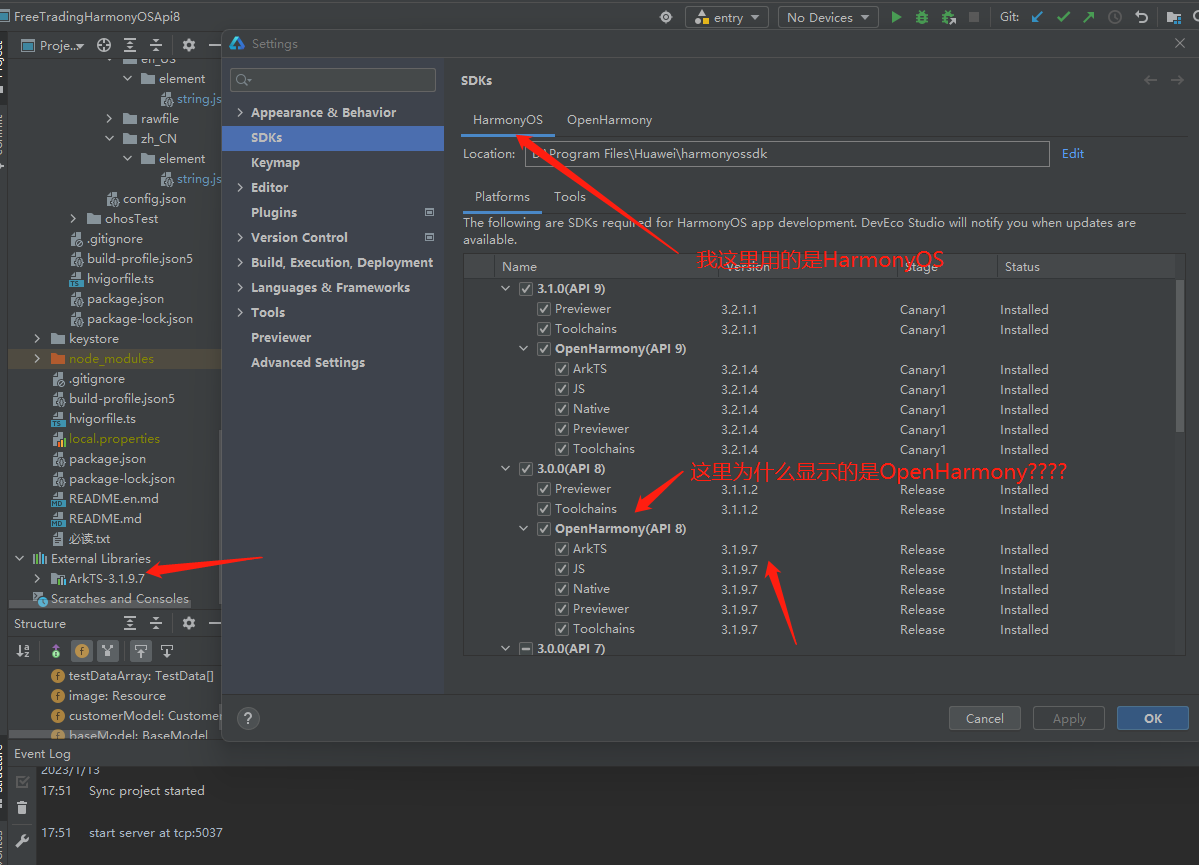Image resolution: width=1199 pixels, height=865 pixels.
Task: Click the target icon beside entry dropdown
Action: pos(666,17)
